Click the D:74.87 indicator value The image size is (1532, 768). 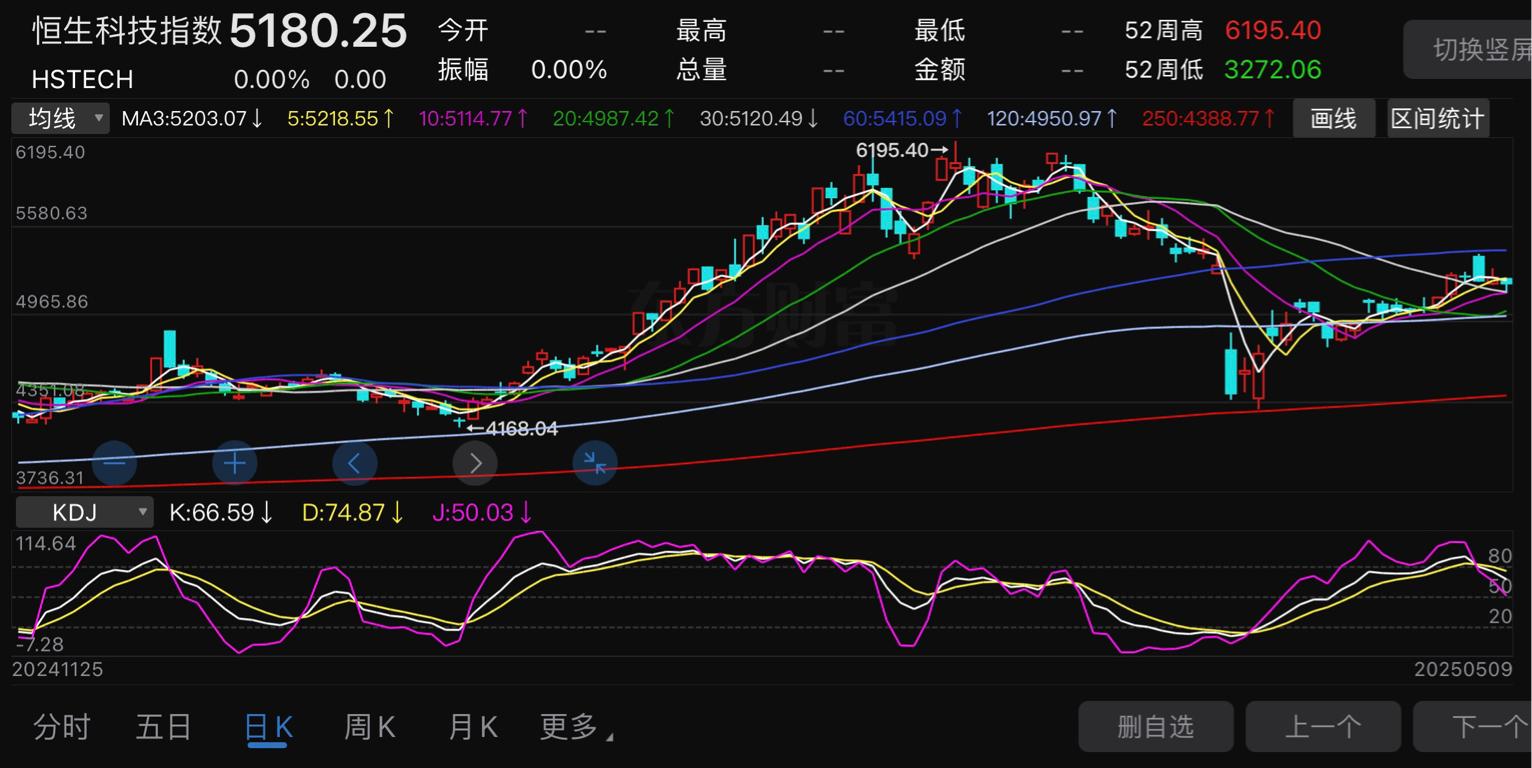353,513
